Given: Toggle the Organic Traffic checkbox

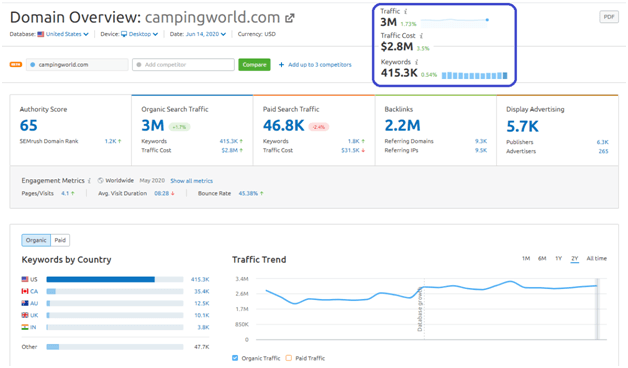Looking at the screenshot, I should click(x=235, y=358).
